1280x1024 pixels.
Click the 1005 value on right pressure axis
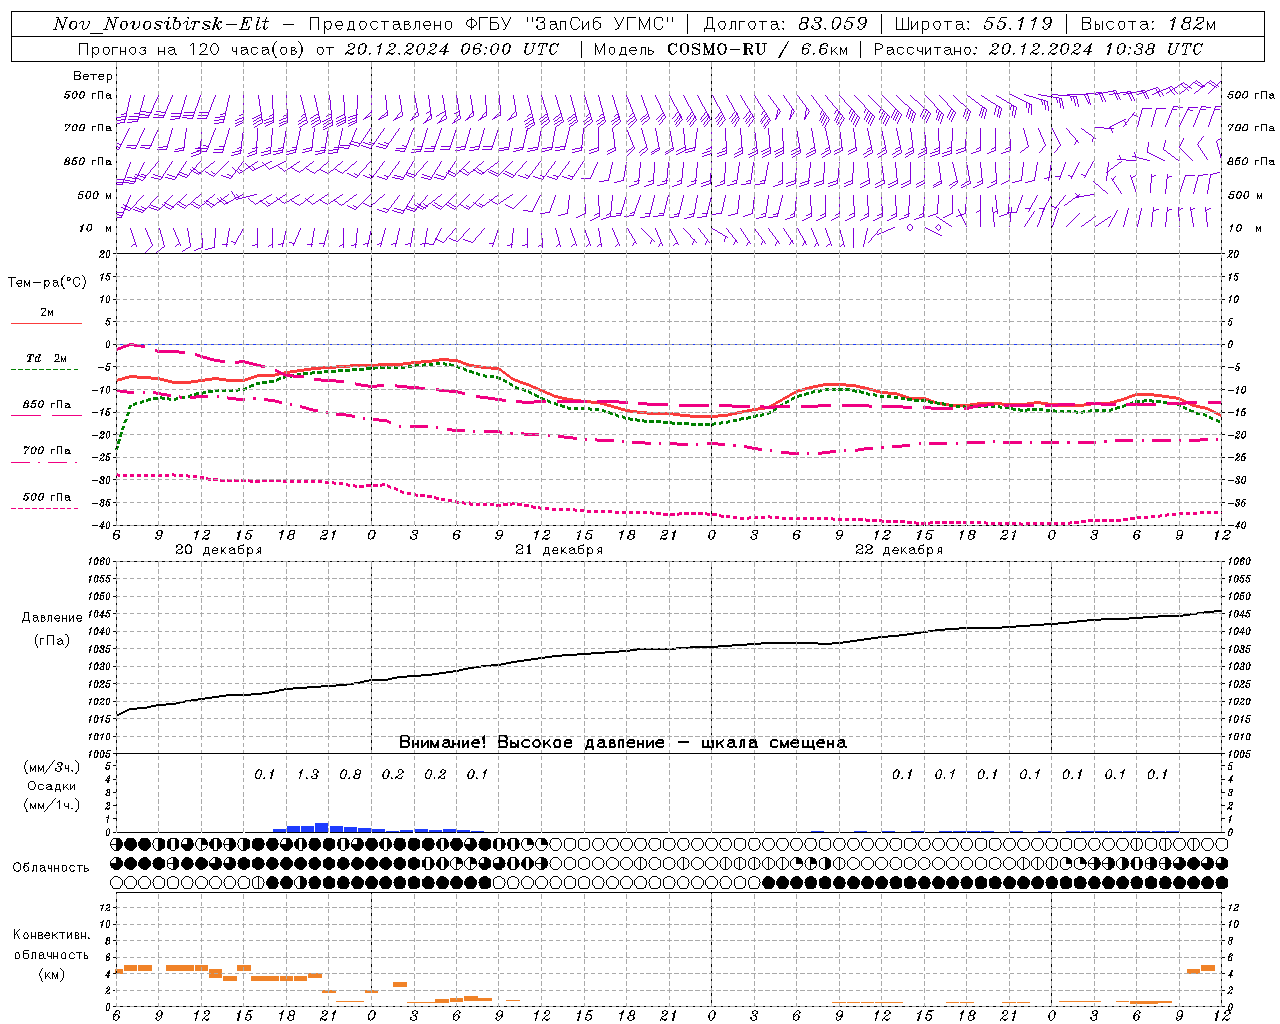[1238, 753]
